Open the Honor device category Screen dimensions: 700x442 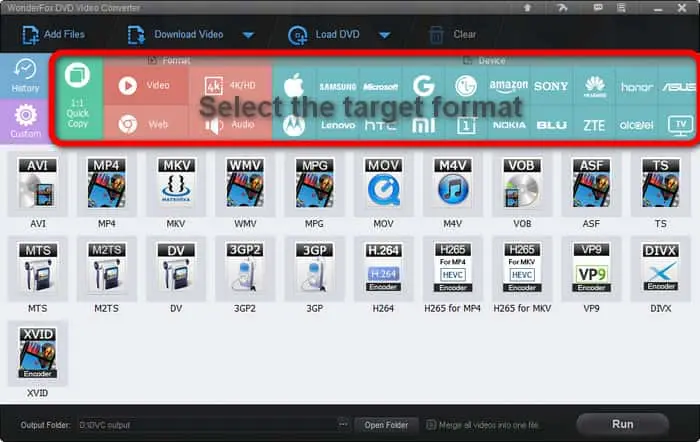point(637,87)
